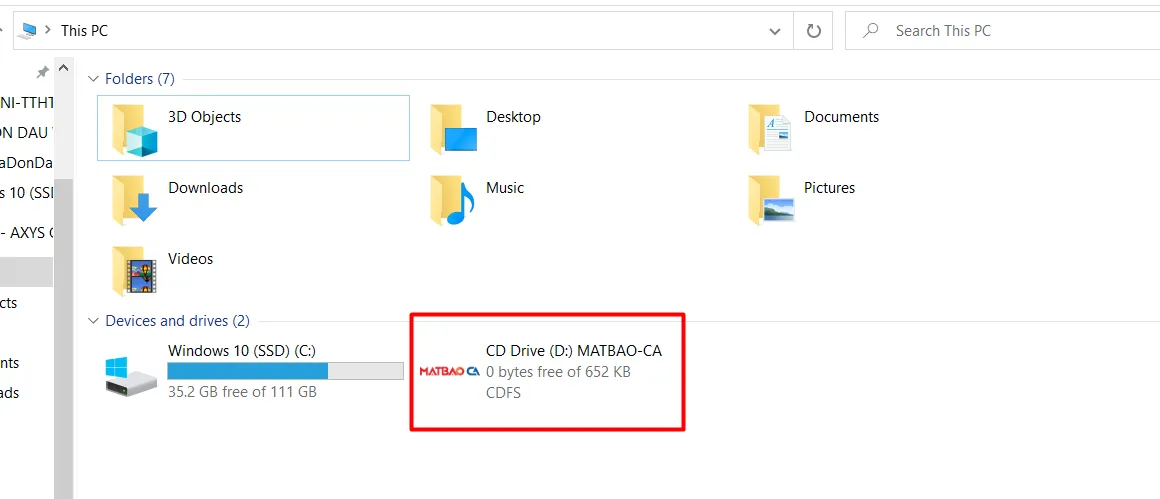Refresh the This PC view
Screen dimensions: 1160x499
(x=813, y=31)
